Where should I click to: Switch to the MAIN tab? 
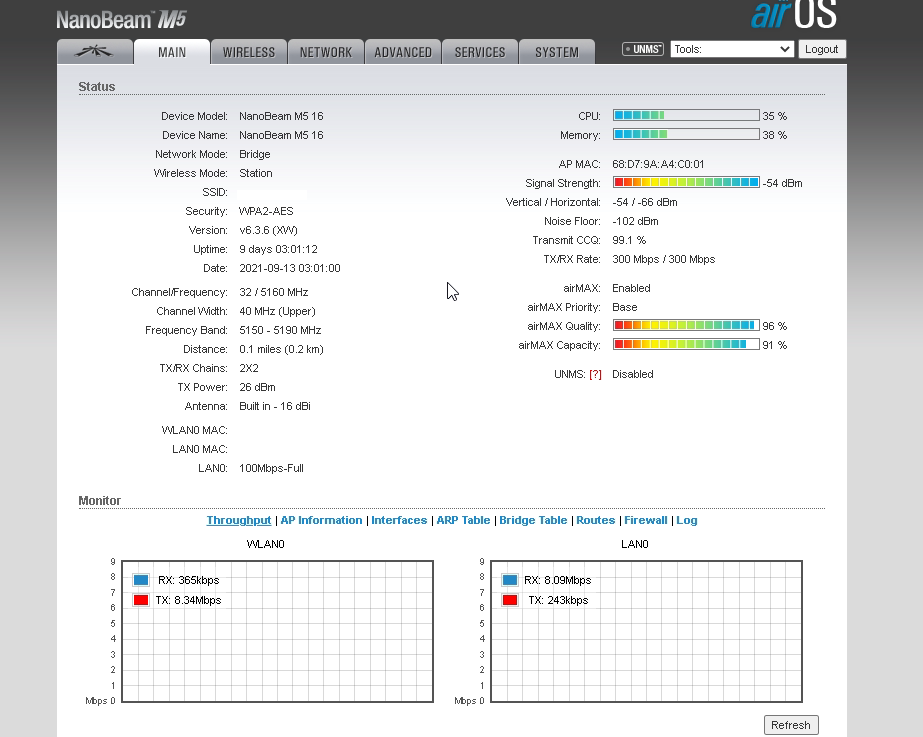click(x=172, y=52)
